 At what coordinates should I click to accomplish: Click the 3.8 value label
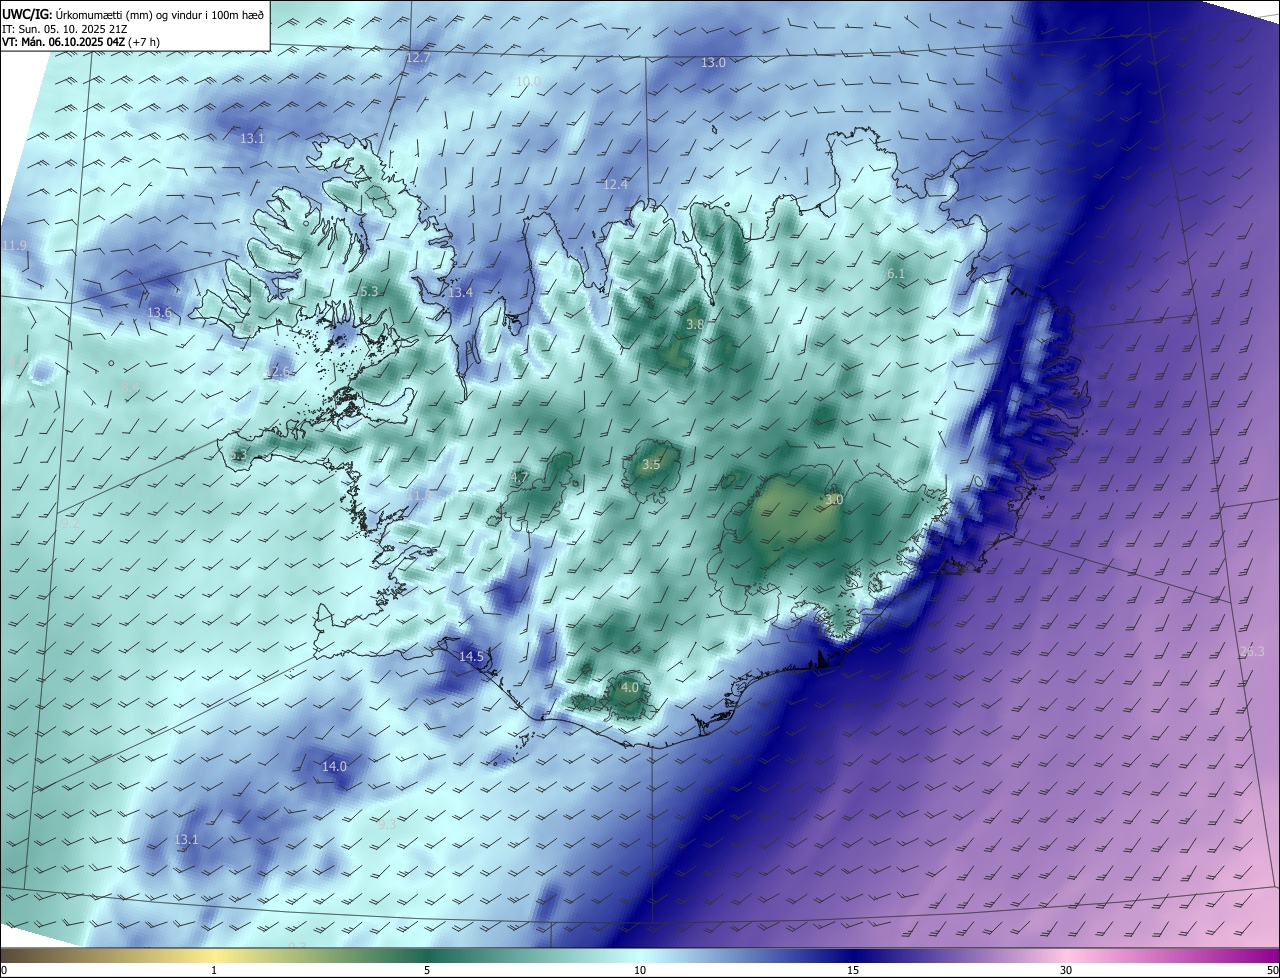point(695,324)
